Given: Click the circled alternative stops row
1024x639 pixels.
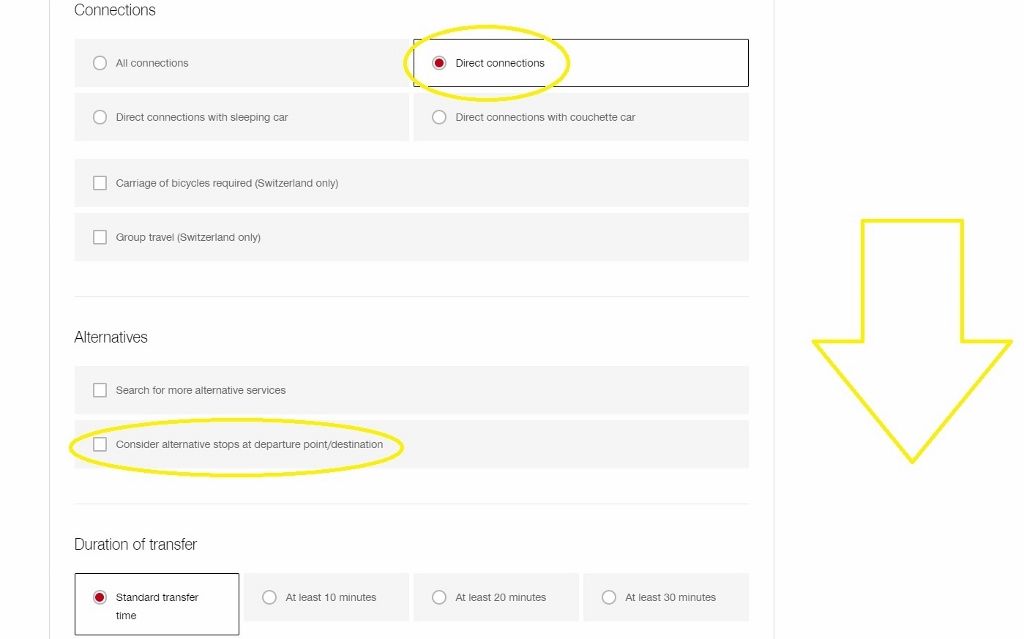Looking at the screenshot, I should (x=237, y=444).
